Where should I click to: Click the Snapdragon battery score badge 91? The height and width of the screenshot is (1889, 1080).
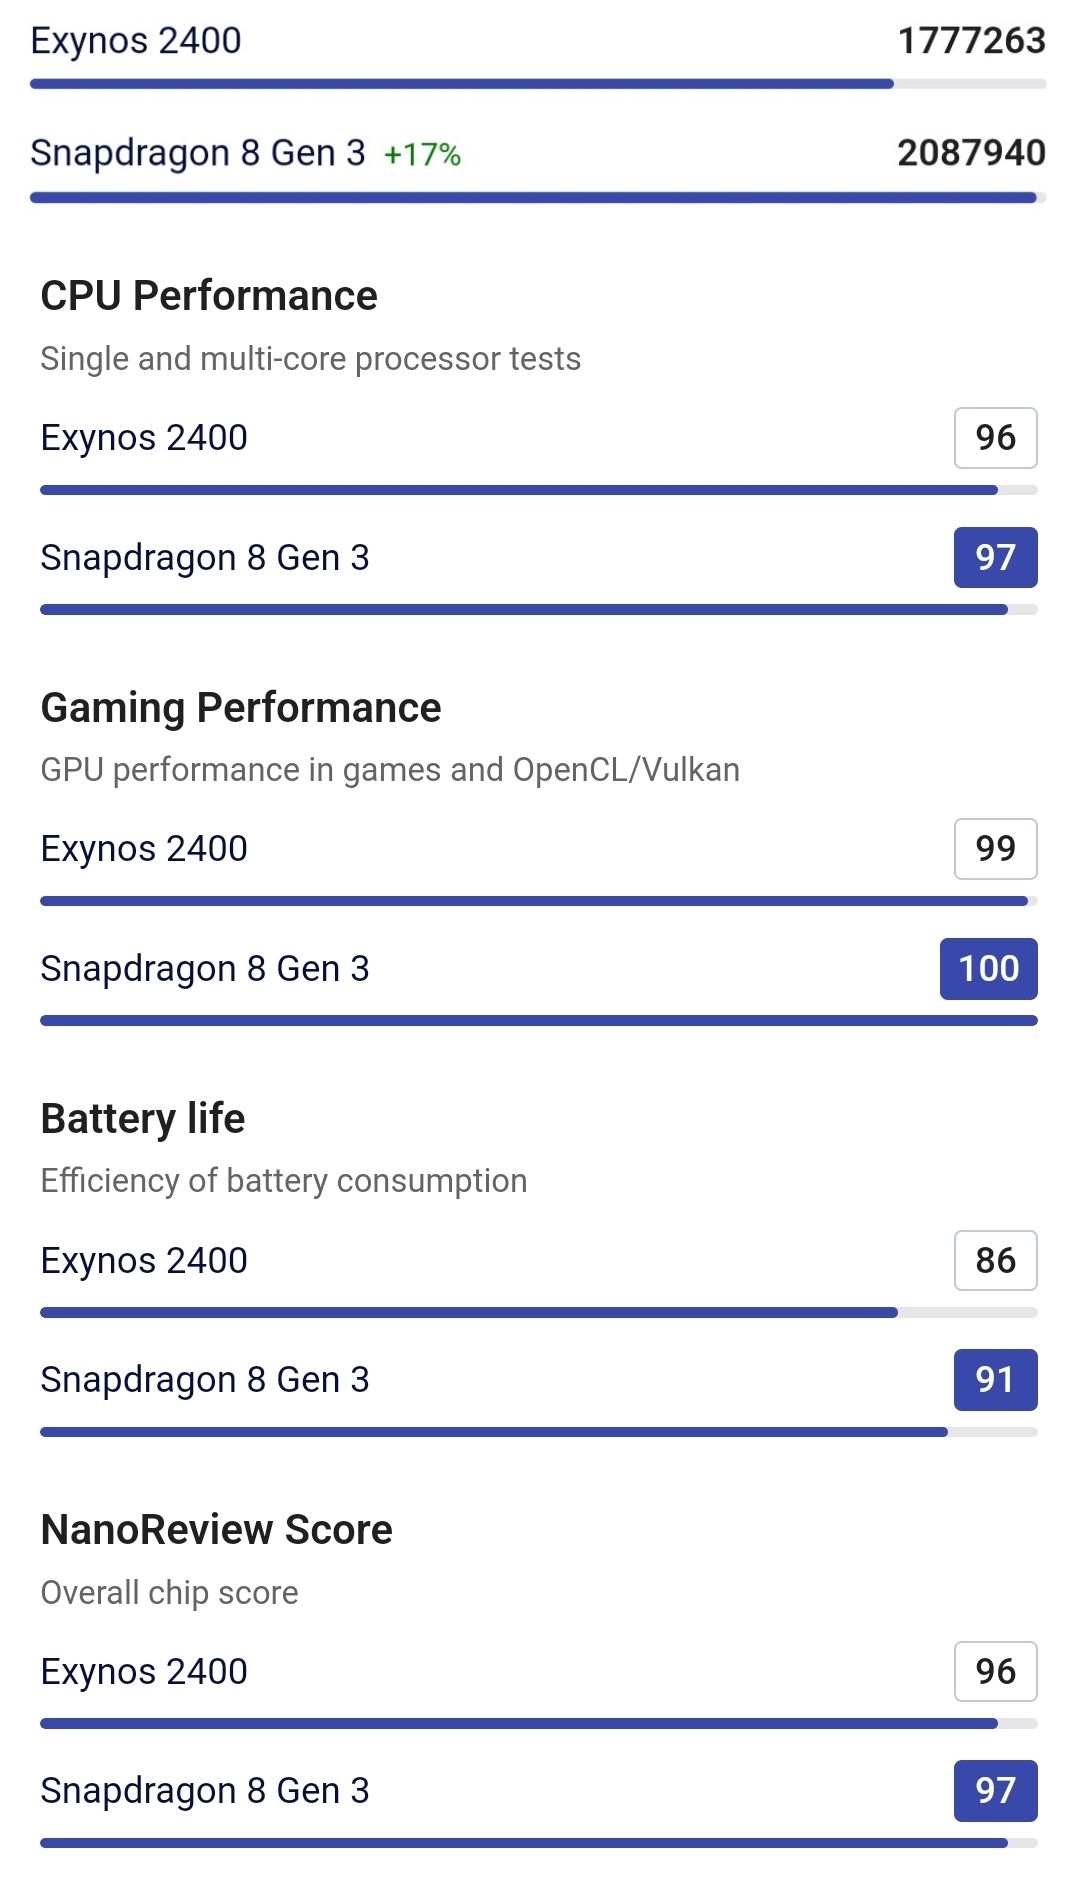tap(995, 1380)
